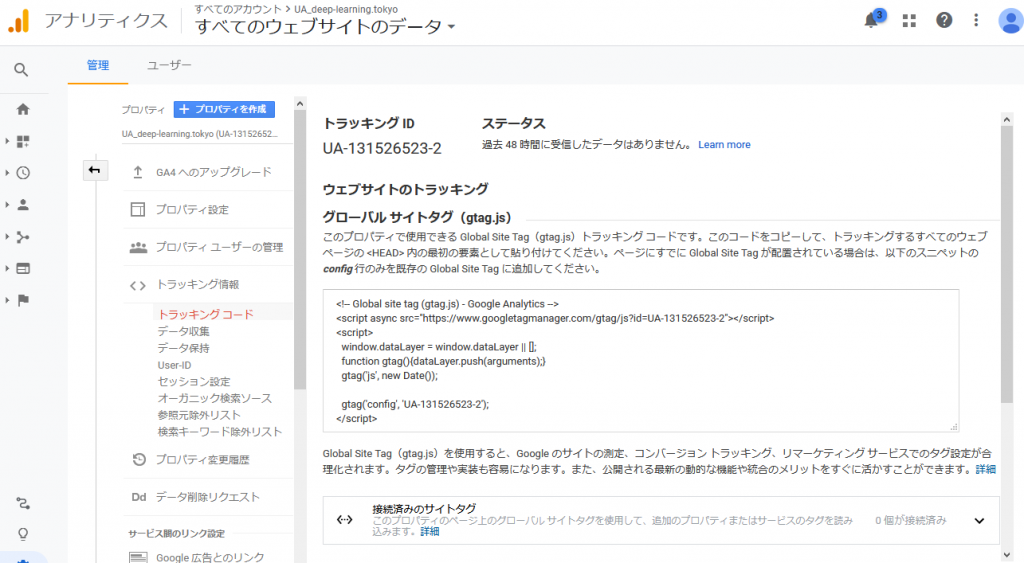Open the Google apps grid
This screenshot has height=563, width=1024.
(x=909, y=21)
